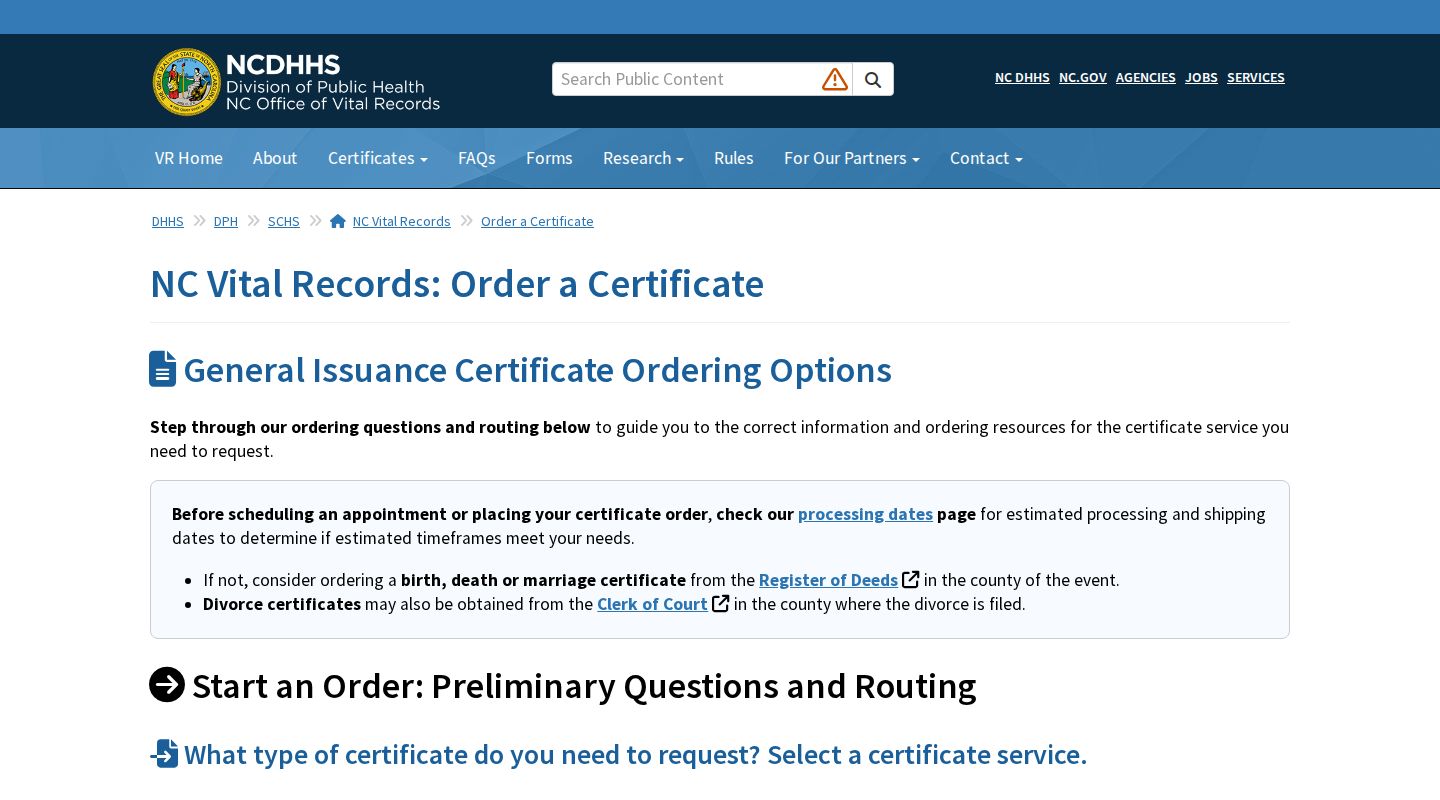The image size is (1440, 800).
Task: Click the warning triangle icon in search box
Action: pos(835,80)
